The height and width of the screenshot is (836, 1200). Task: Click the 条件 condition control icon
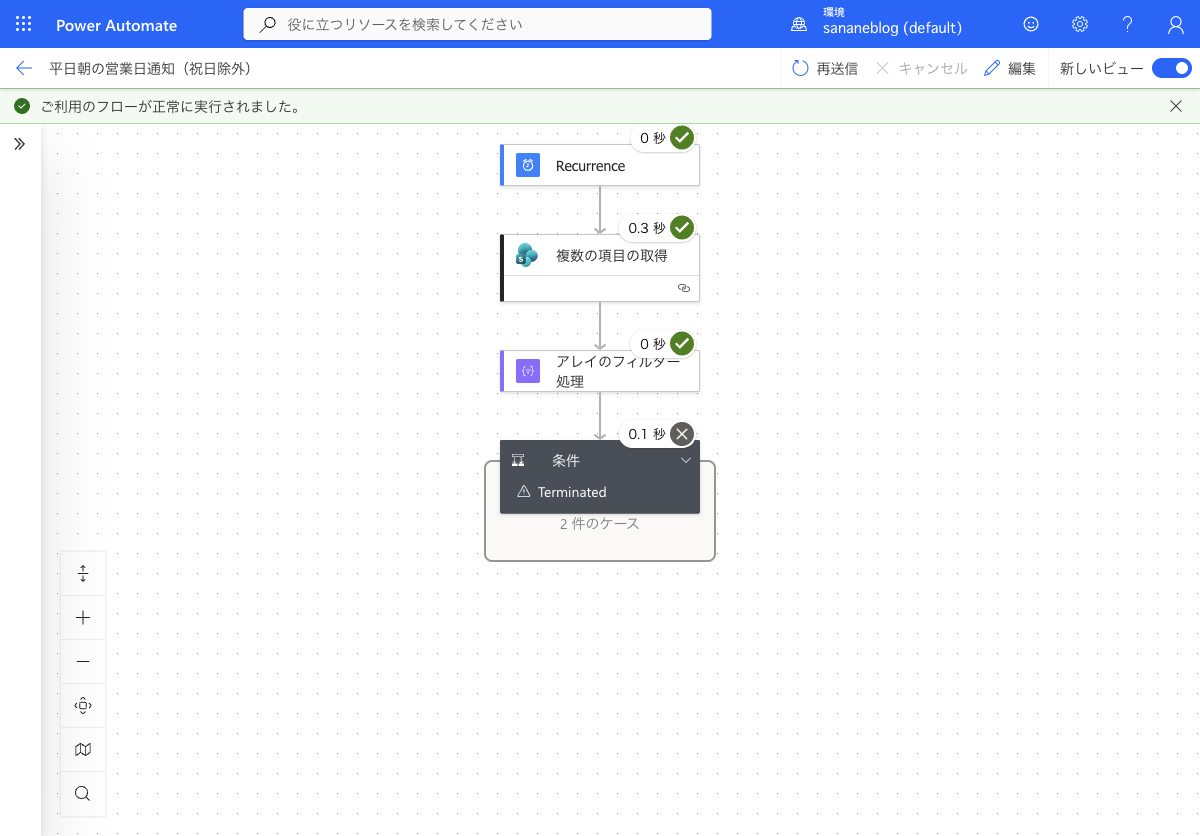[518, 461]
